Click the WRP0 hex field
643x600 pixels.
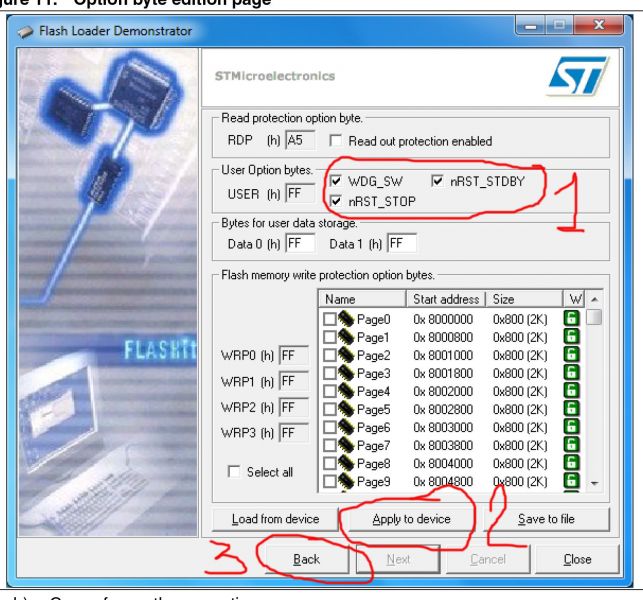pyautogui.click(x=294, y=355)
